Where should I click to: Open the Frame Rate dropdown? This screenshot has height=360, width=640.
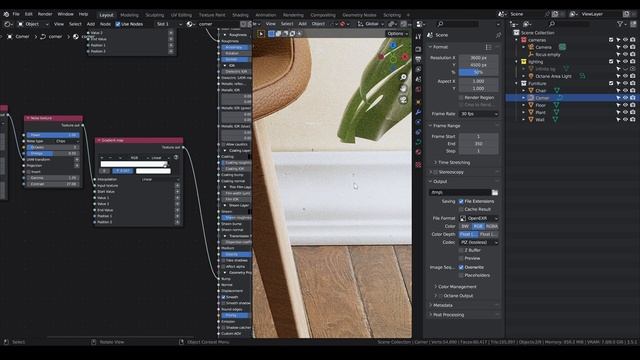coord(478,114)
